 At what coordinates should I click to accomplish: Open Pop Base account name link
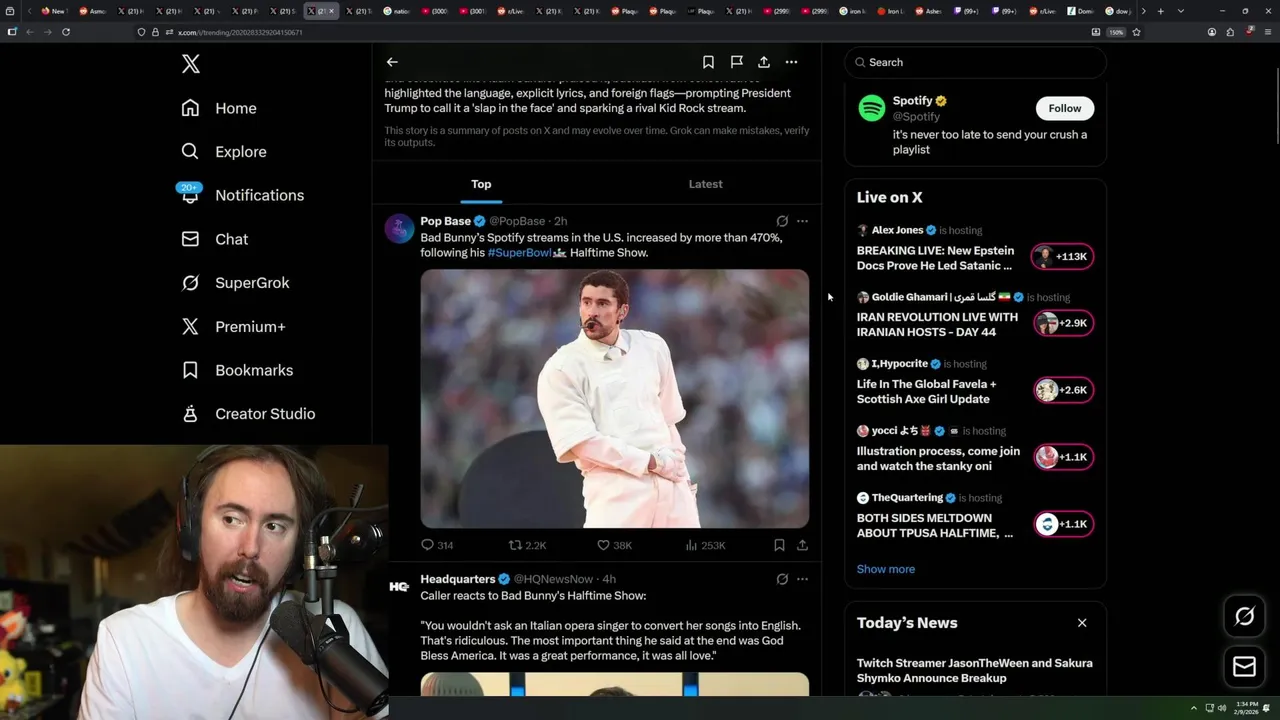[445, 221]
